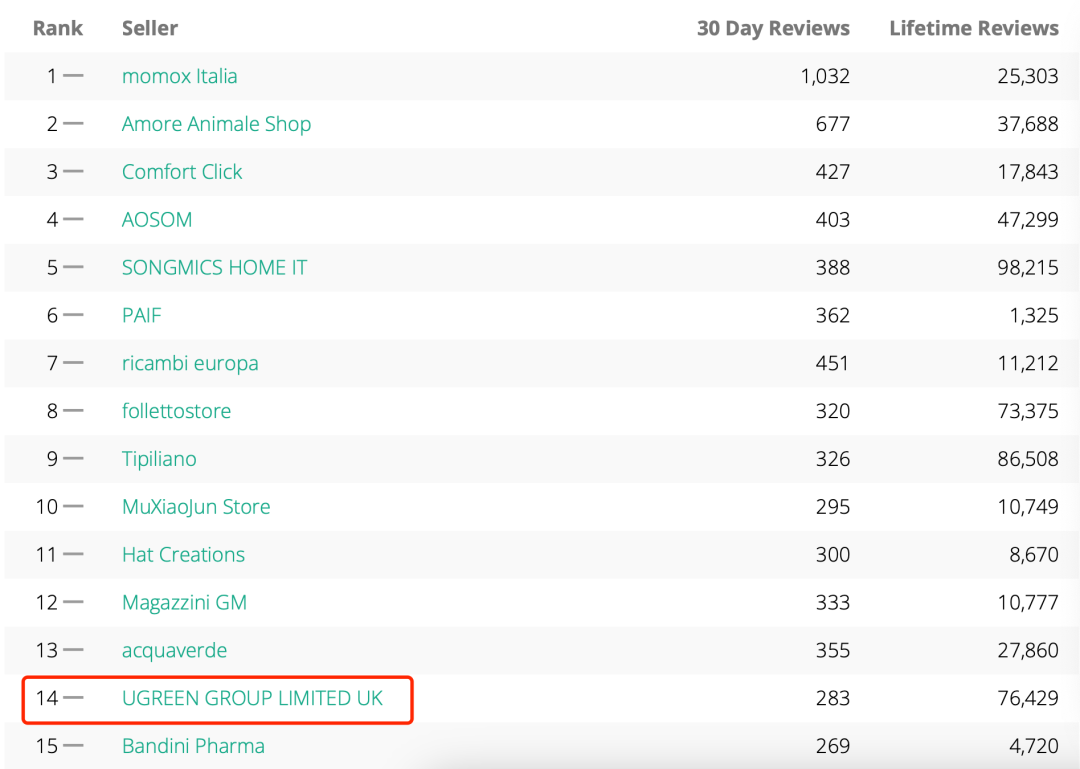Image resolution: width=1080 pixels, height=769 pixels.
Task: Sort by 30 Day Reviews column
Action: tap(773, 28)
